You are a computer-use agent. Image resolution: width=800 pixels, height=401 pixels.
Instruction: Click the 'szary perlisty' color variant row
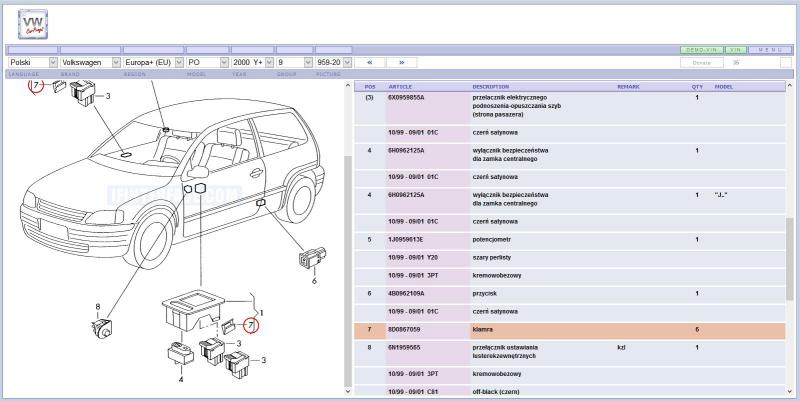coord(570,258)
